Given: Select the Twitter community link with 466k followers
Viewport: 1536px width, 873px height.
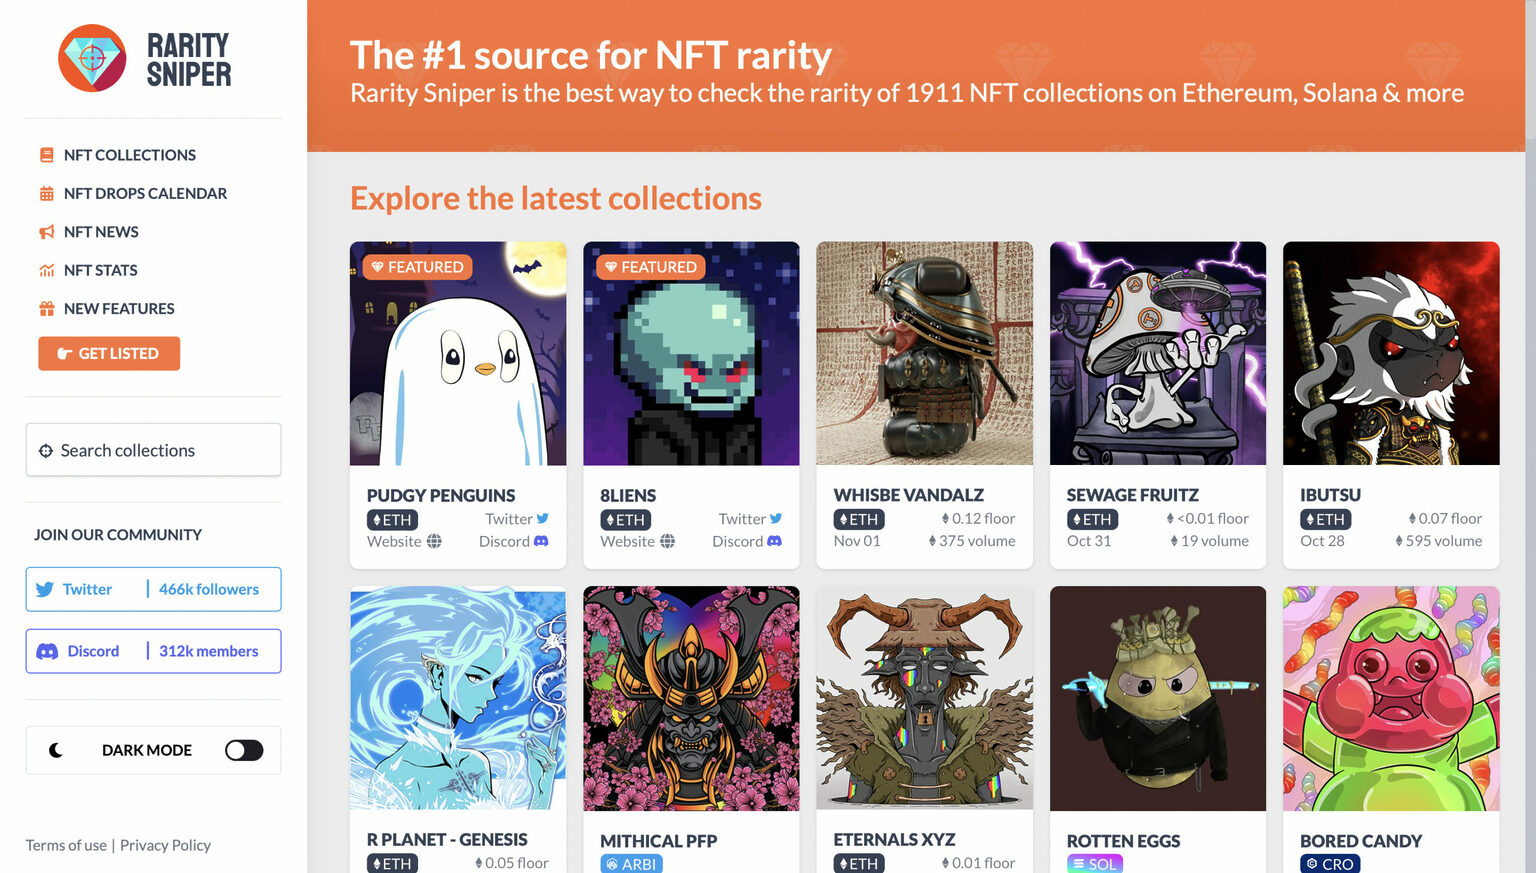Looking at the screenshot, I should click(152, 589).
